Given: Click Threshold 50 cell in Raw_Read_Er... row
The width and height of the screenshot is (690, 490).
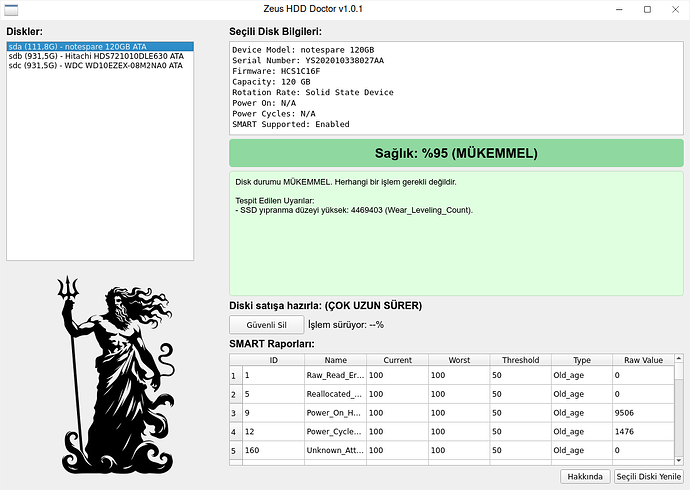Looking at the screenshot, I should 521,375.
